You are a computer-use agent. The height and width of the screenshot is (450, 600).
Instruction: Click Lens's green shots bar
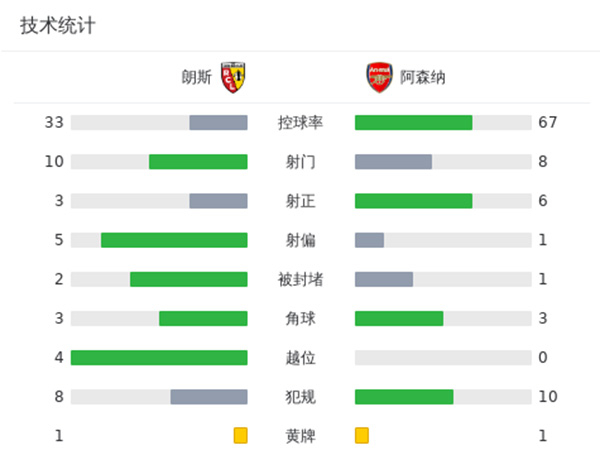198,162
